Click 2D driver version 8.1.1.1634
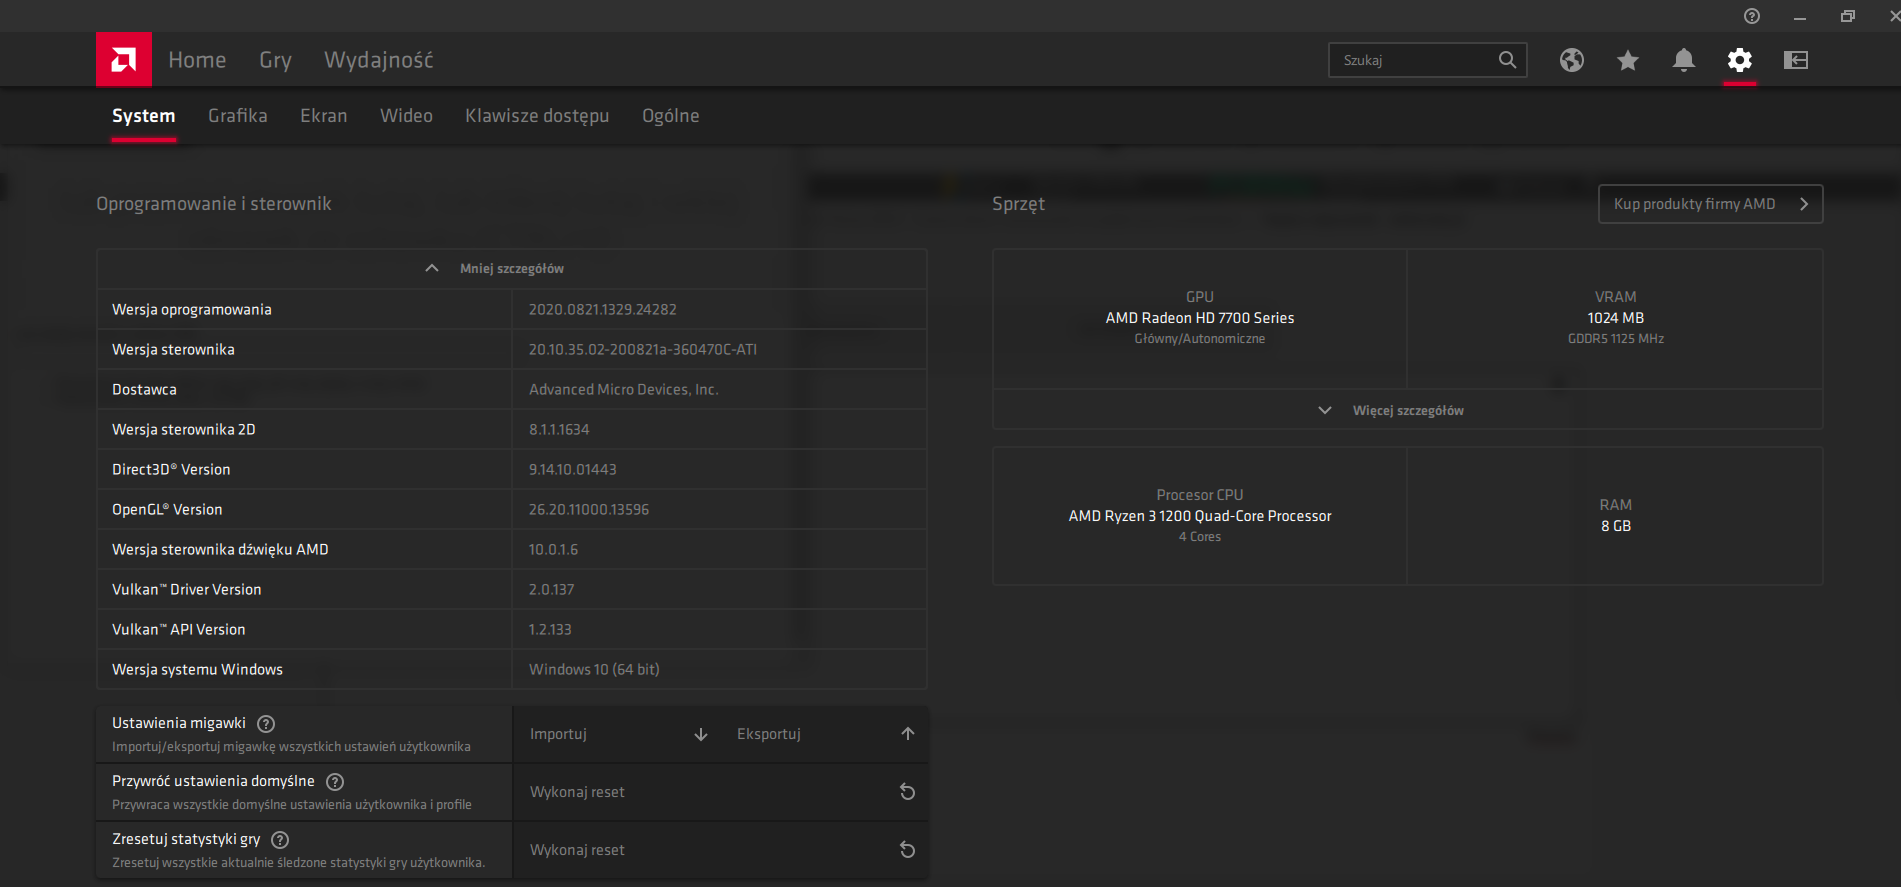 (559, 430)
